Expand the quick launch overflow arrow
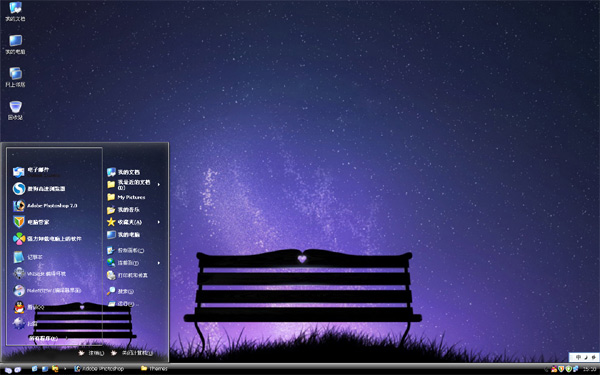The width and height of the screenshot is (600, 375). (x=65, y=369)
